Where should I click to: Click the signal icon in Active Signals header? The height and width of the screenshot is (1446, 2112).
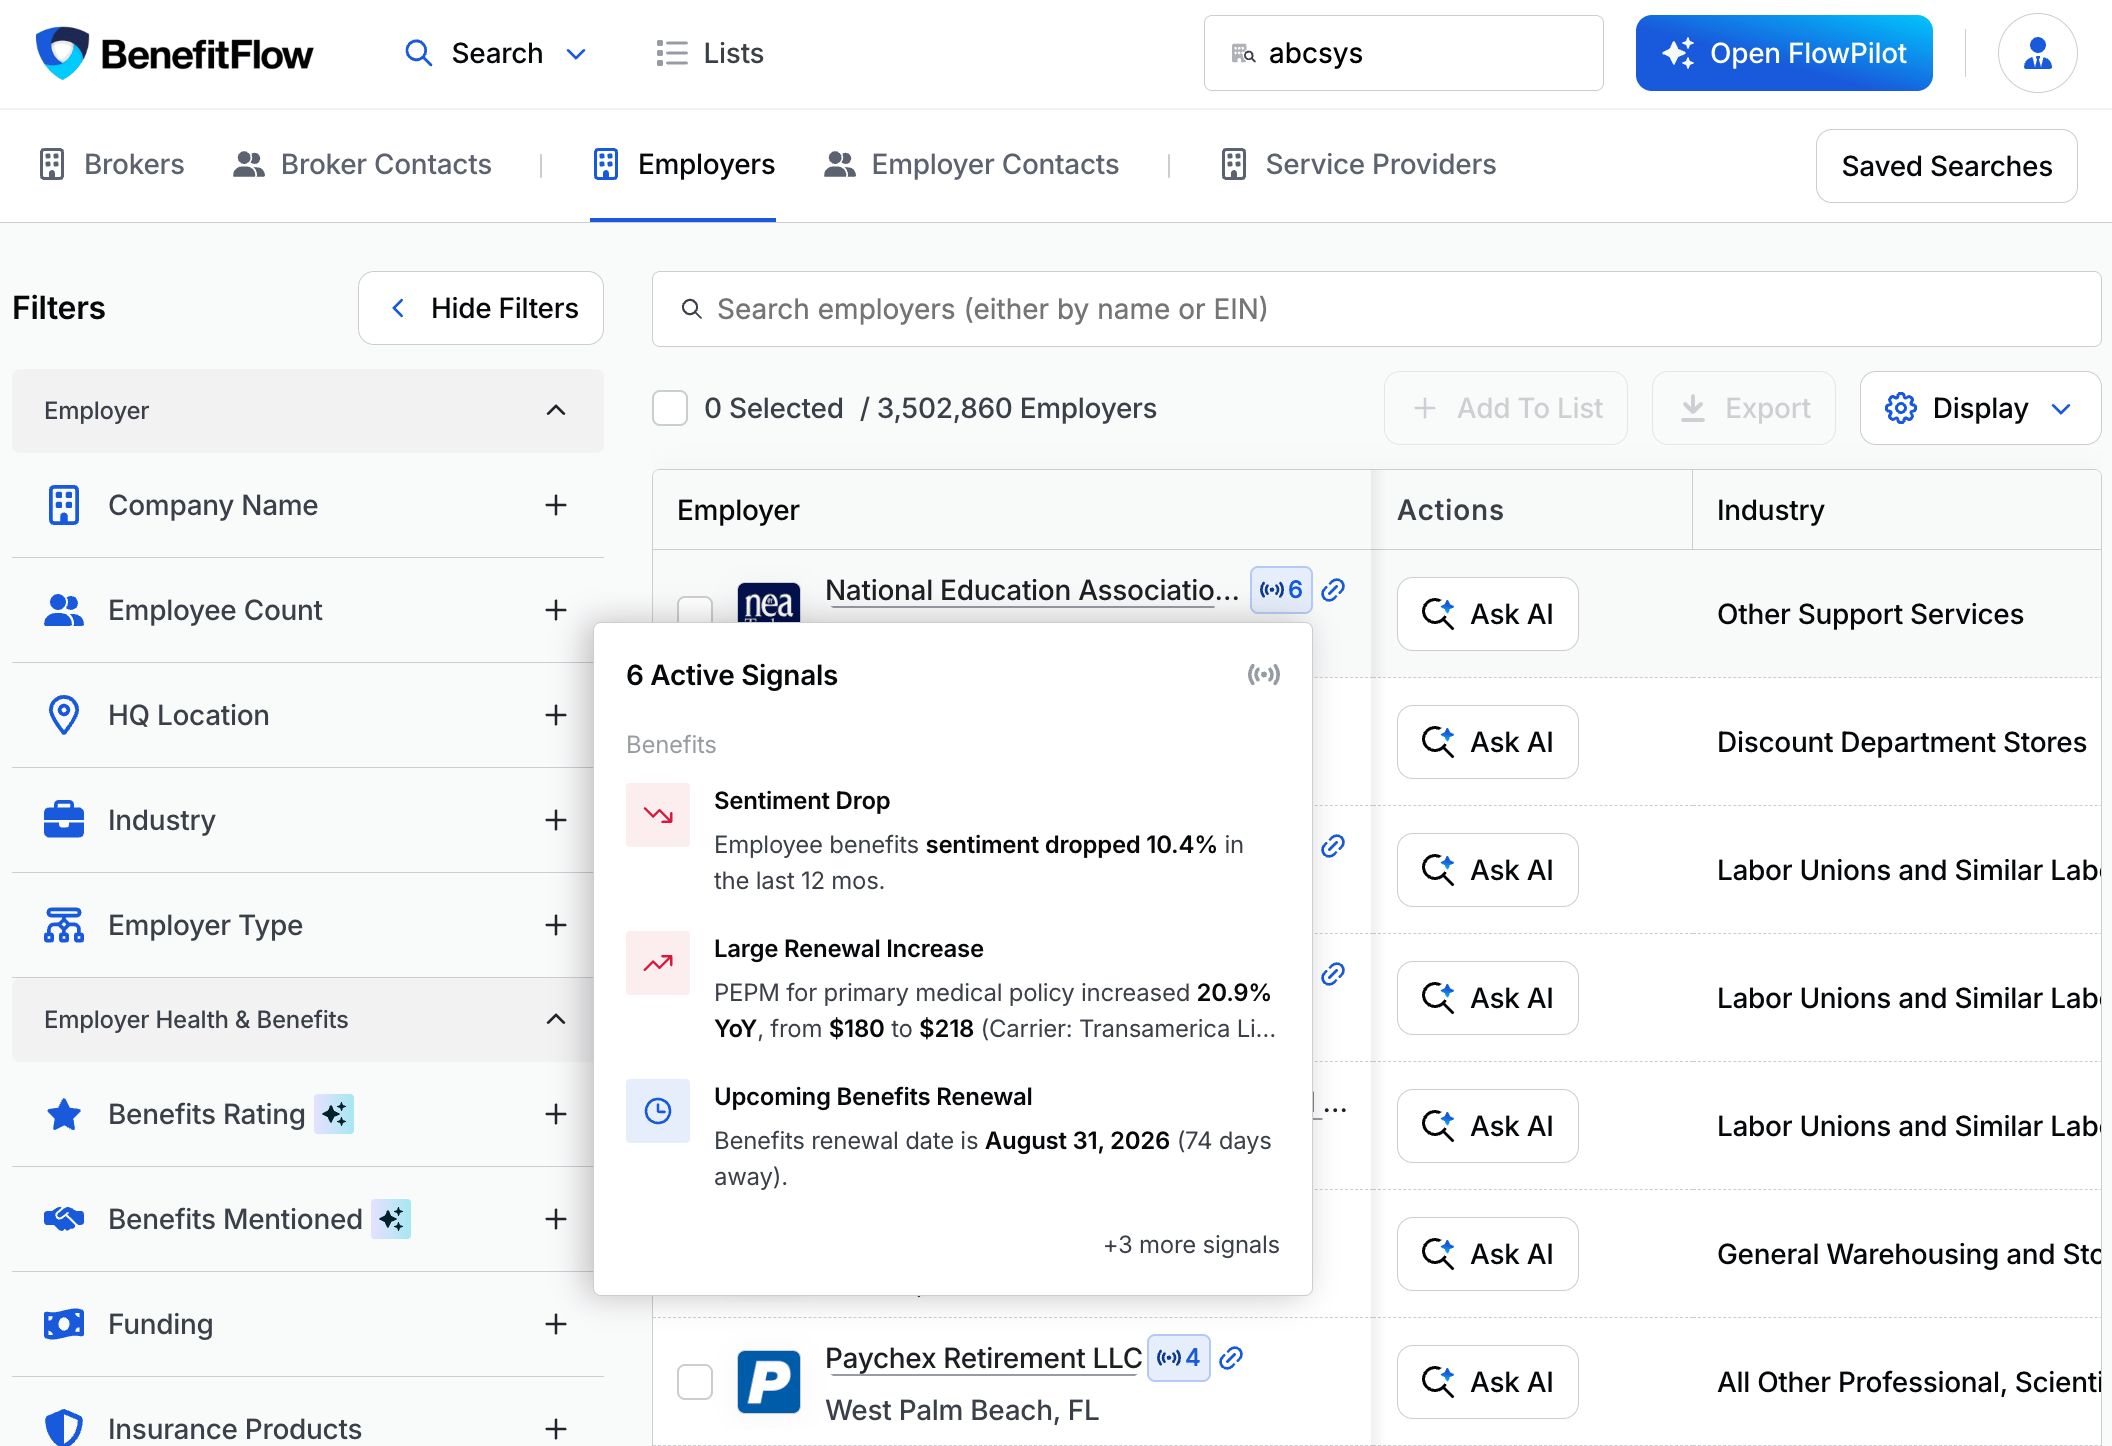click(x=1264, y=675)
